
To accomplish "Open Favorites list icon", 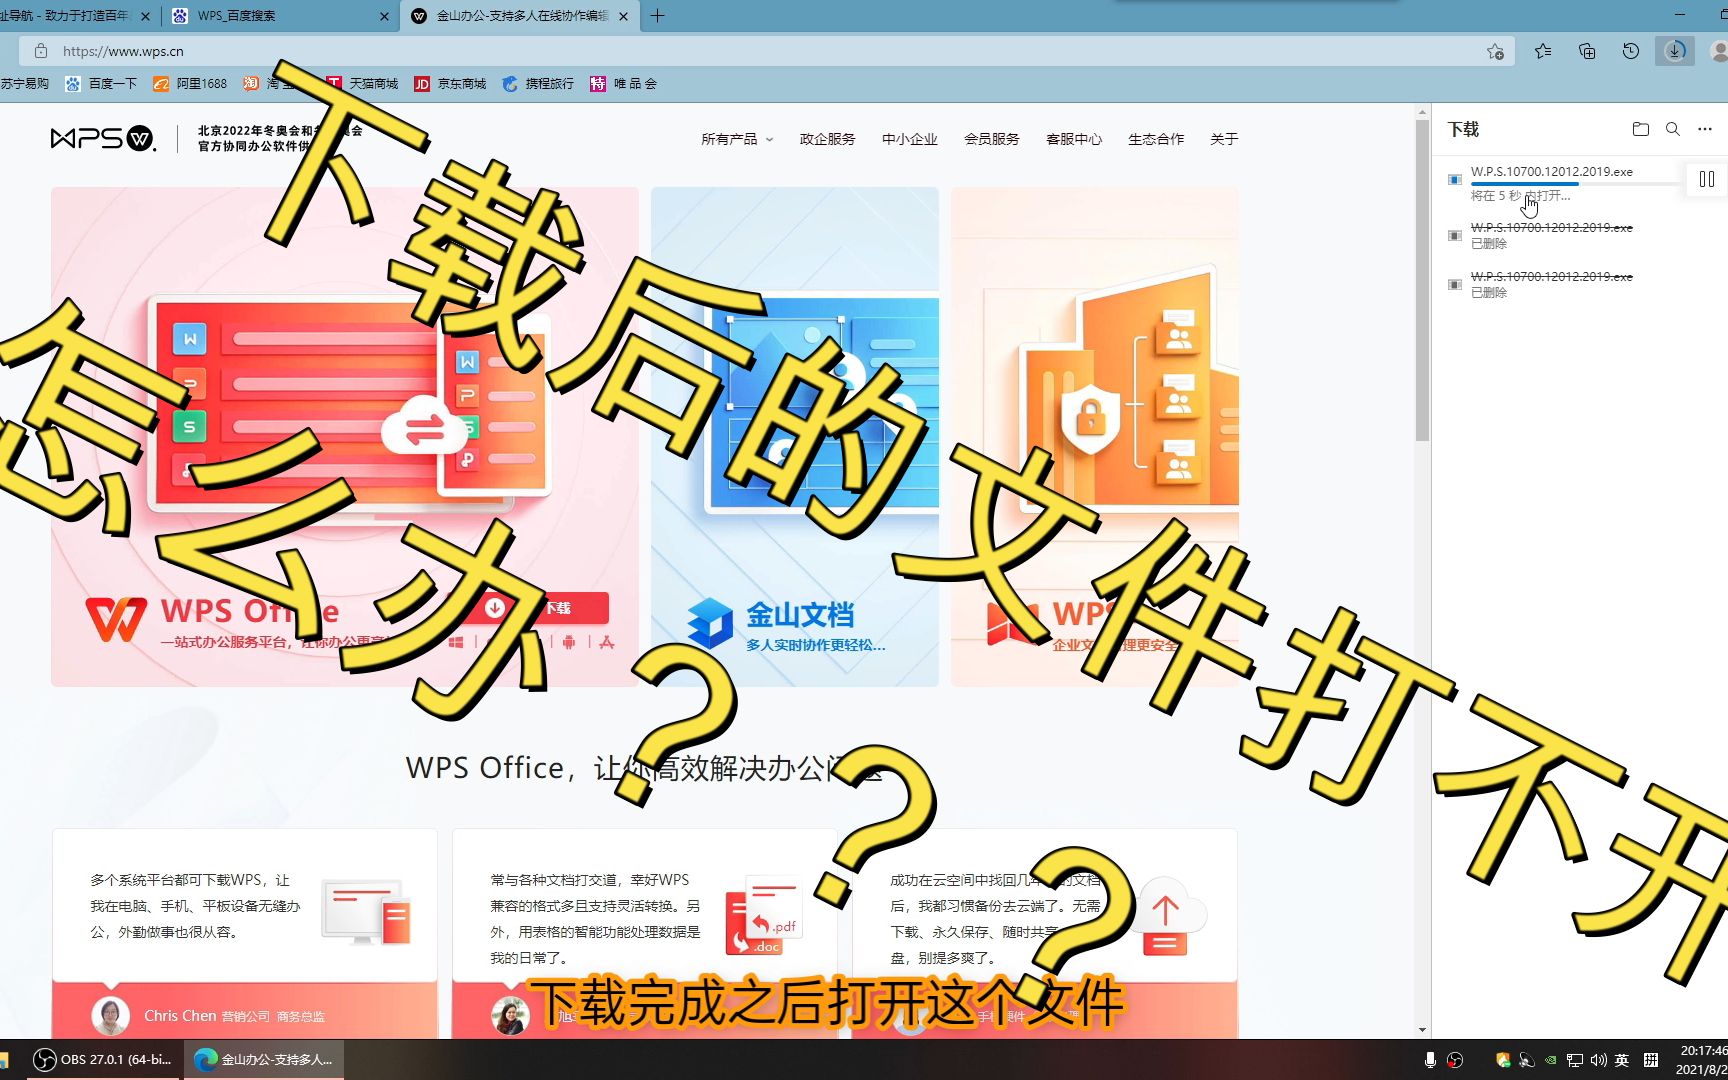I will (1543, 51).
